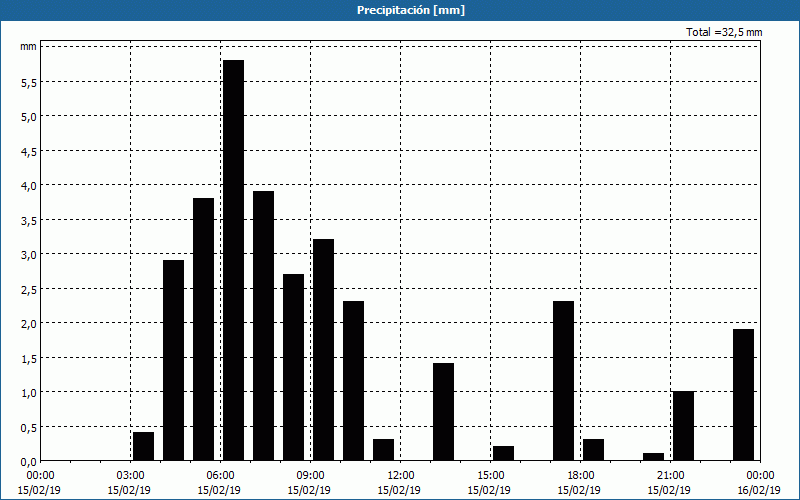Click the mm unit label on y-axis
The height and width of the screenshot is (500, 800).
click(x=29, y=46)
